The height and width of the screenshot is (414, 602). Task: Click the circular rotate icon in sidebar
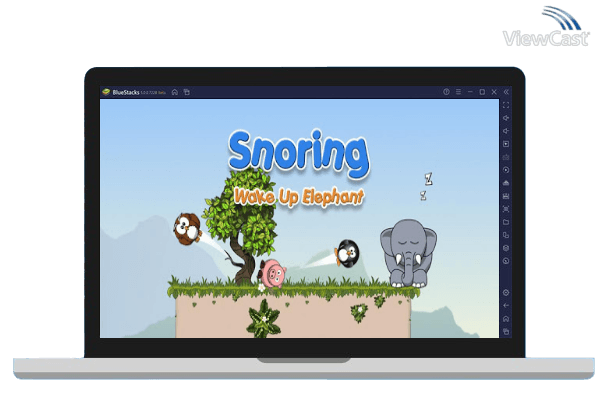pyautogui.click(x=506, y=261)
